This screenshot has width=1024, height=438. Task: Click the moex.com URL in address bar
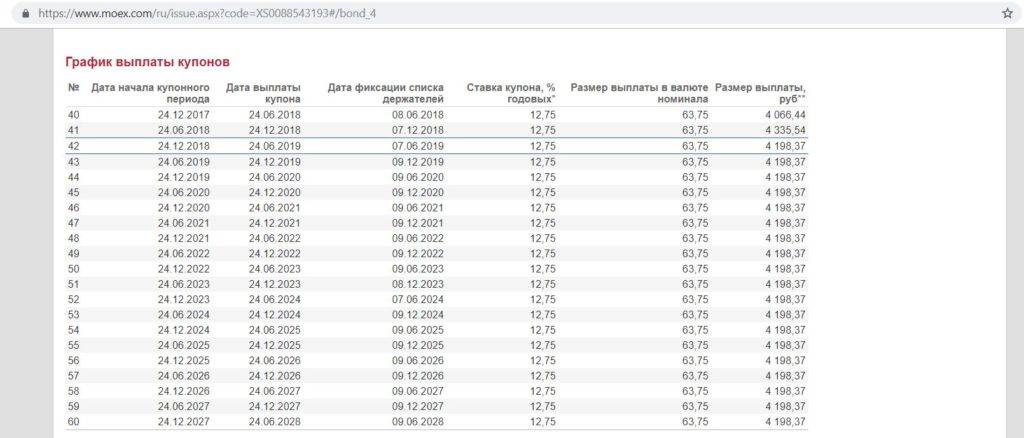[208, 14]
